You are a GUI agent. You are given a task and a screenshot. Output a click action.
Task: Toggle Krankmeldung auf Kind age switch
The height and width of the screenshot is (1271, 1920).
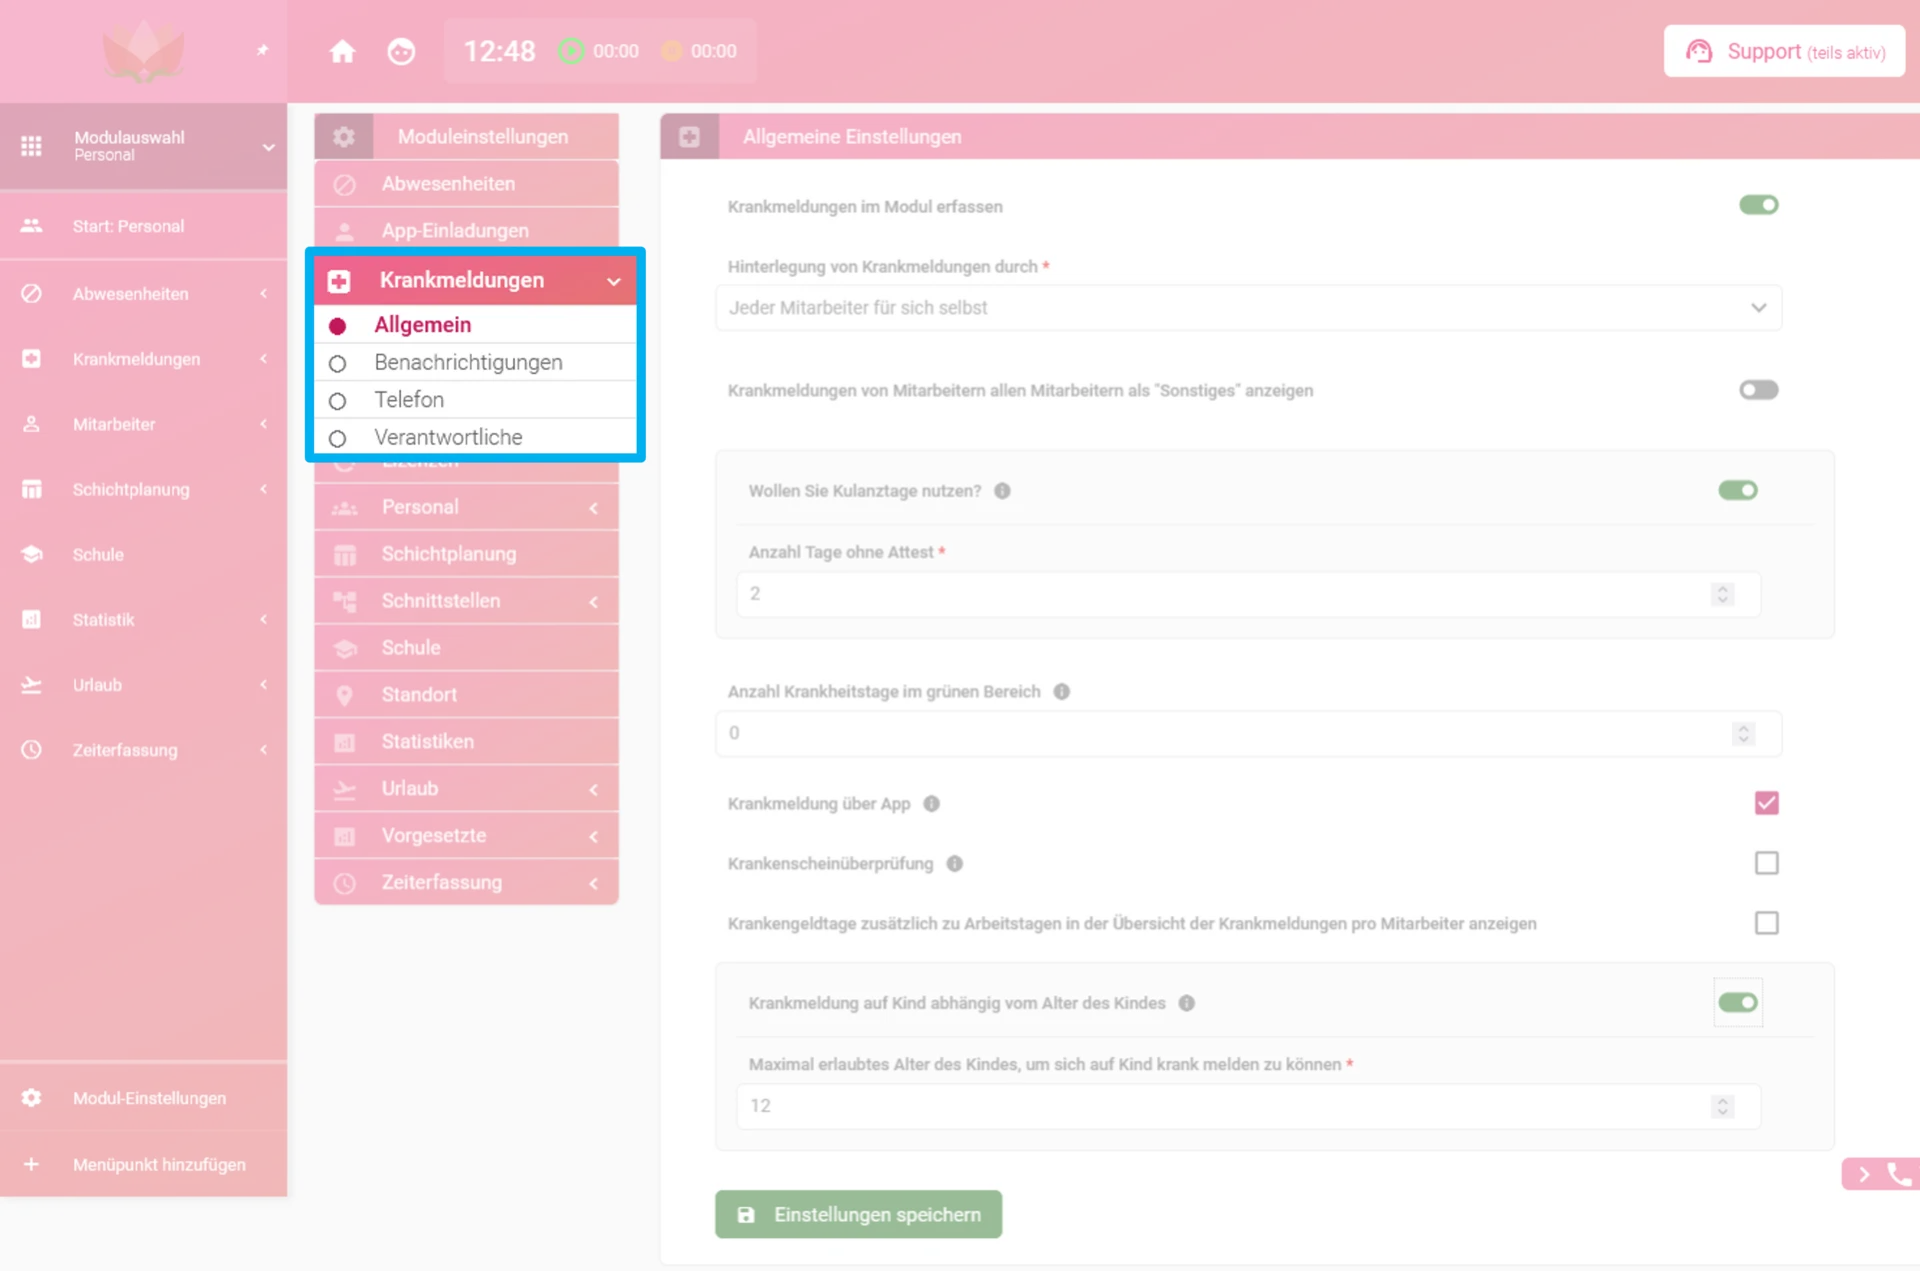[x=1738, y=1002]
